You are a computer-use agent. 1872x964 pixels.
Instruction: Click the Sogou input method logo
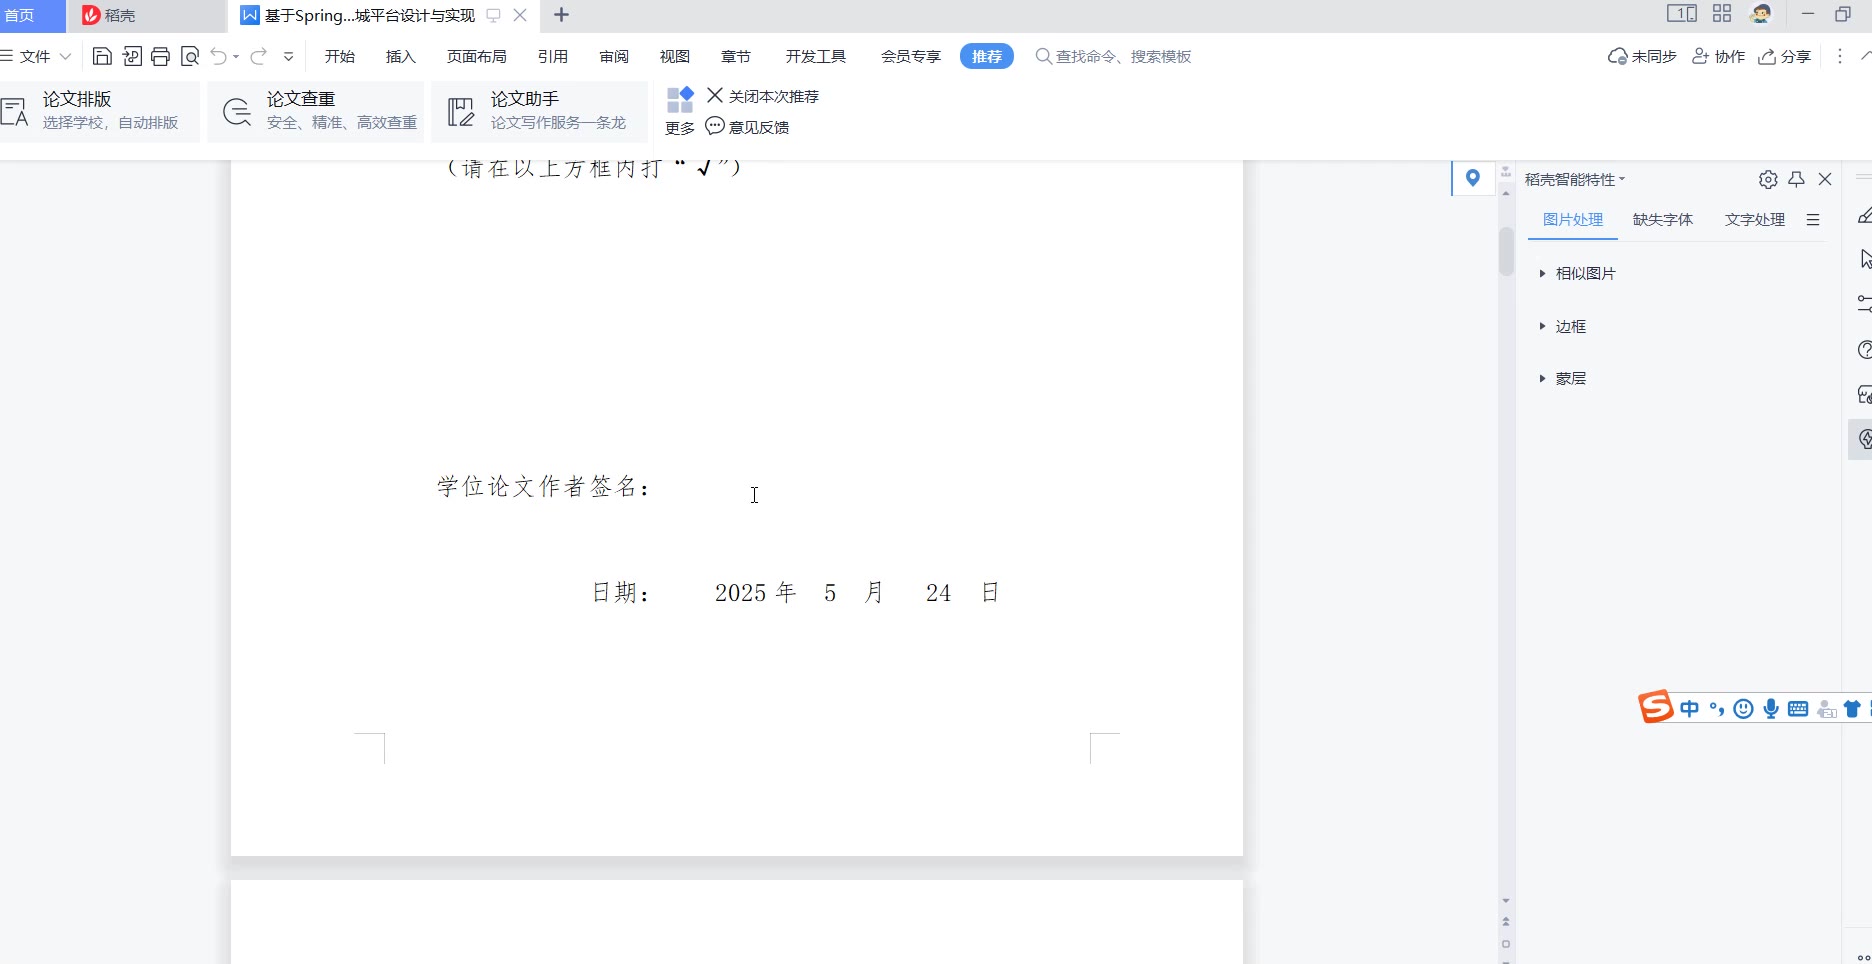click(1656, 707)
